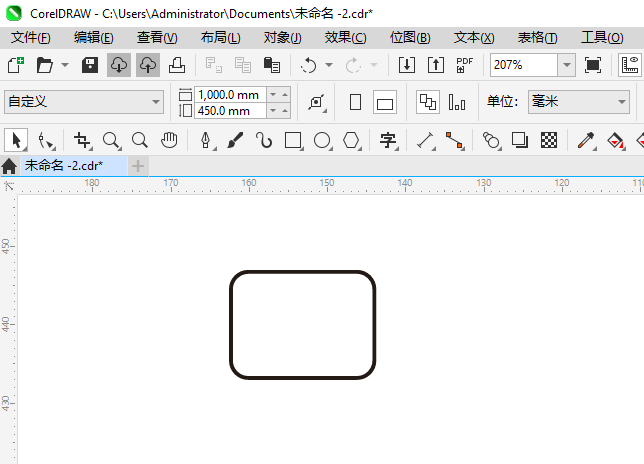
Task: Choose the Text tool
Action: (388, 140)
